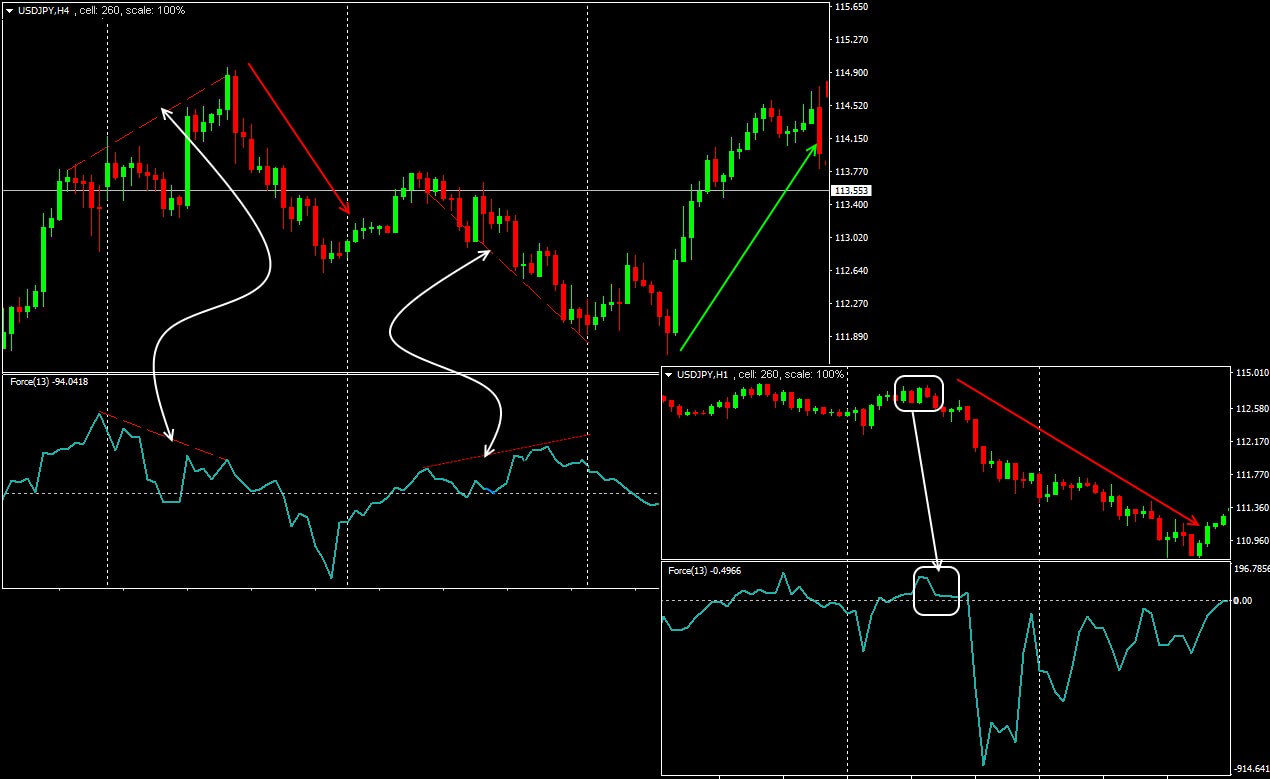Open the USDJPY,H1 chart dropdown triangle
The image size is (1270, 779).
tap(669, 375)
